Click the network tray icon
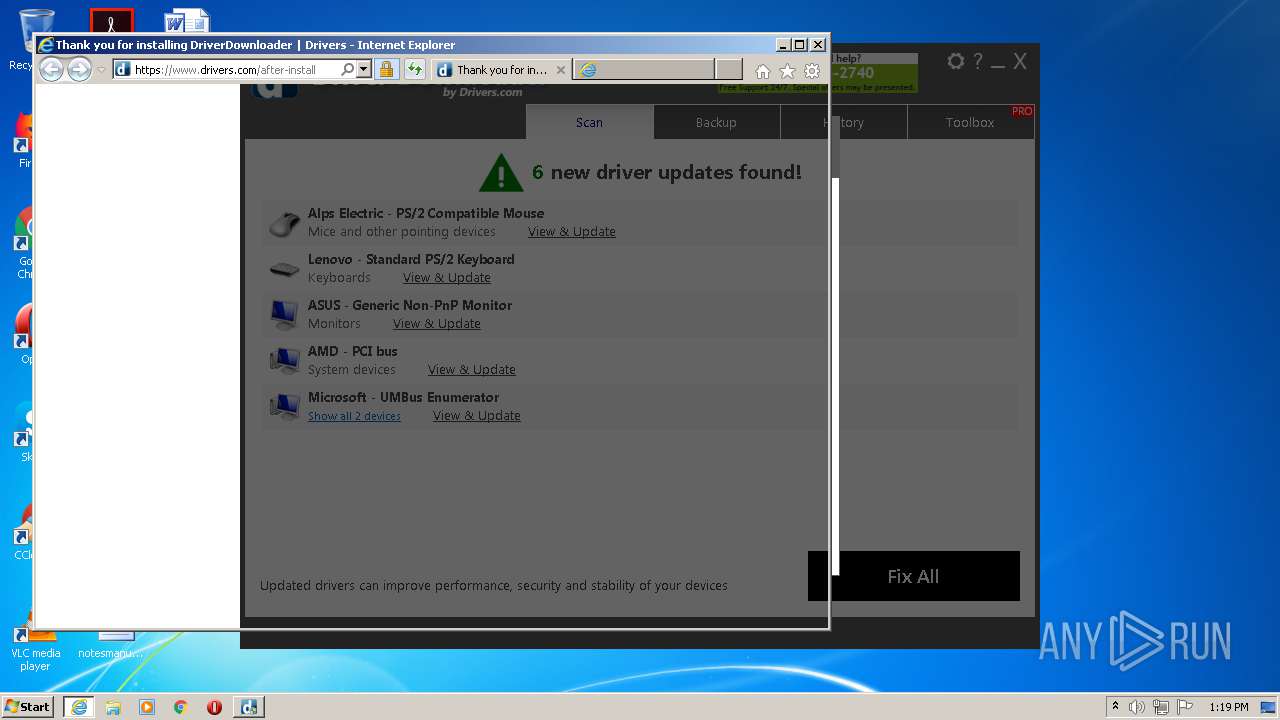Screen dimensions: 1280x720 tap(1161, 707)
